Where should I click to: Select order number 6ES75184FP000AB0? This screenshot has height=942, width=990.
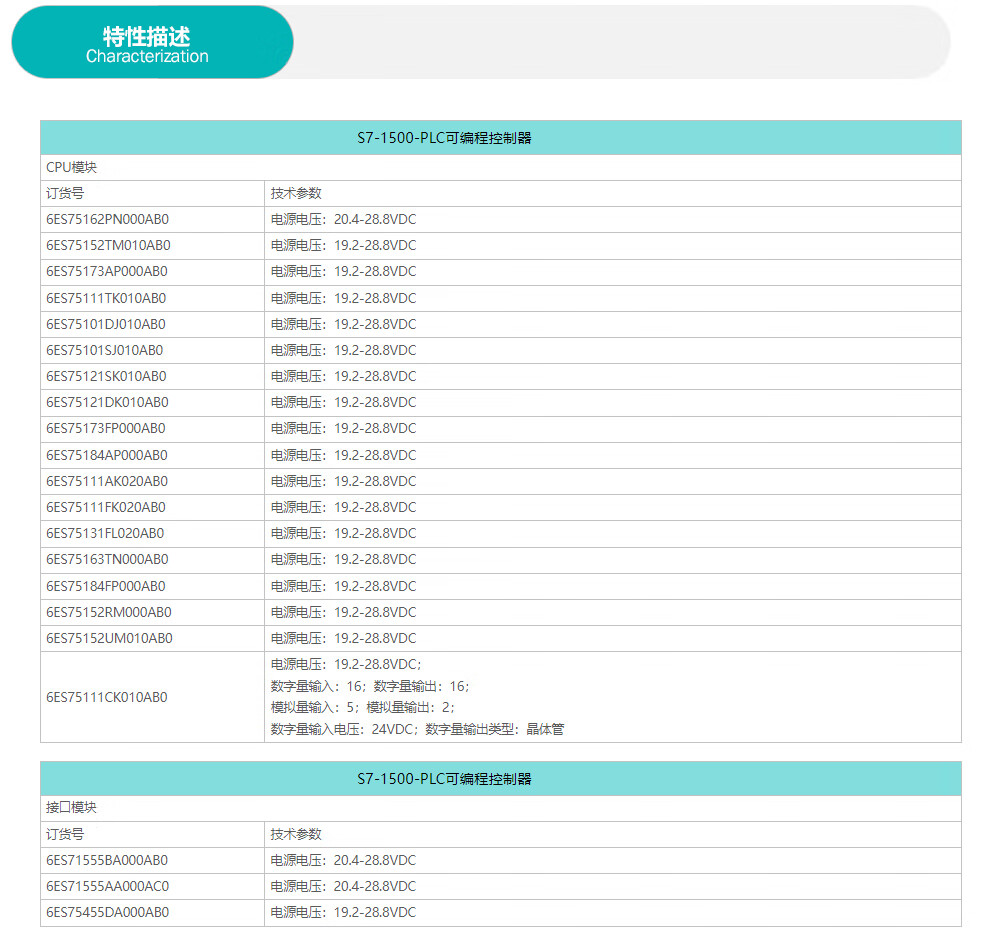106,586
